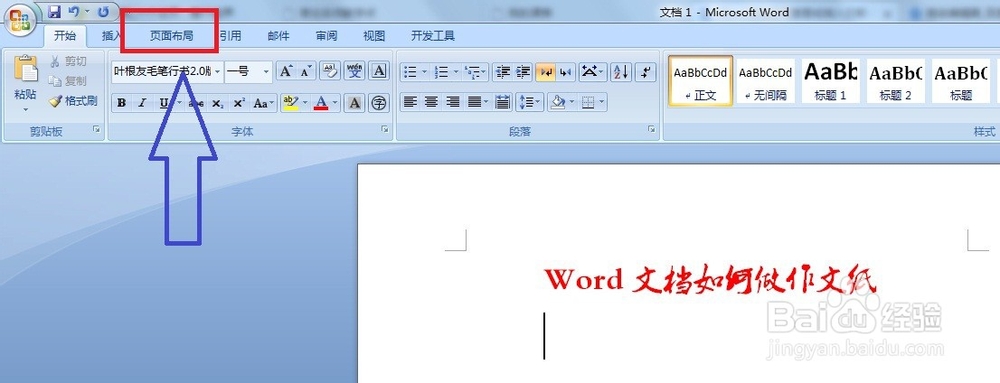Toggle left-to-right text direction
The height and width of the screenshot is (383, 1000).
(545, 72)
